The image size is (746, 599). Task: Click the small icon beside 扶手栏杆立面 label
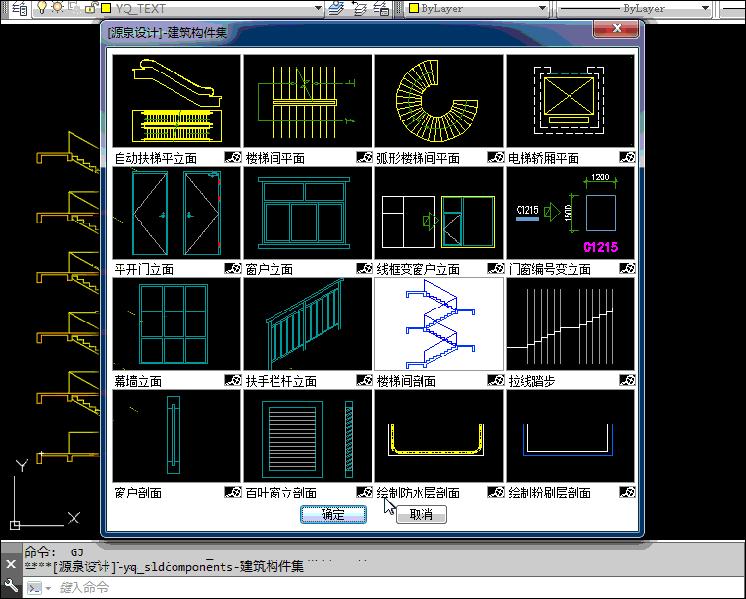364,380
